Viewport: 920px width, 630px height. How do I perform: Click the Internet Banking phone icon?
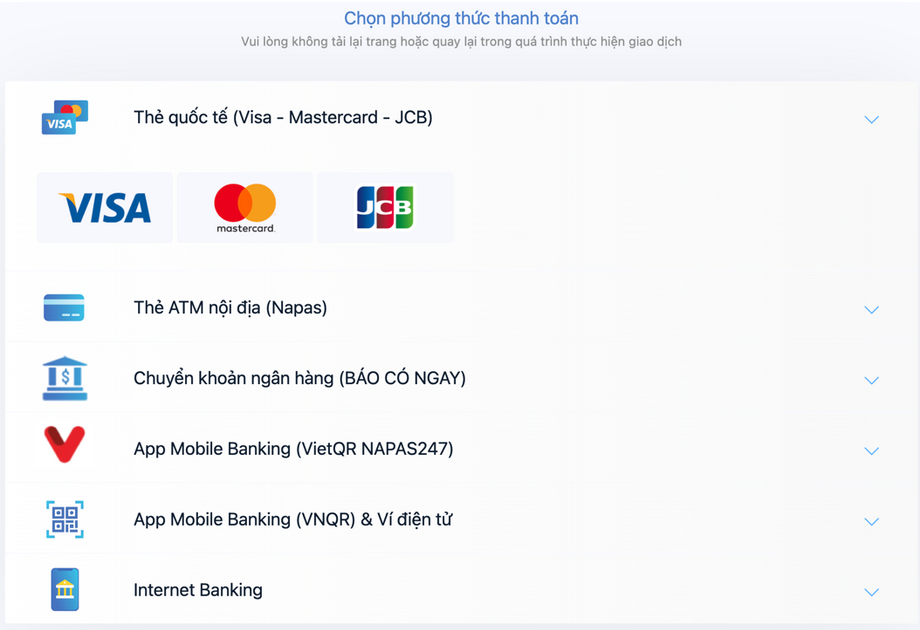click(x=65, y=589)
